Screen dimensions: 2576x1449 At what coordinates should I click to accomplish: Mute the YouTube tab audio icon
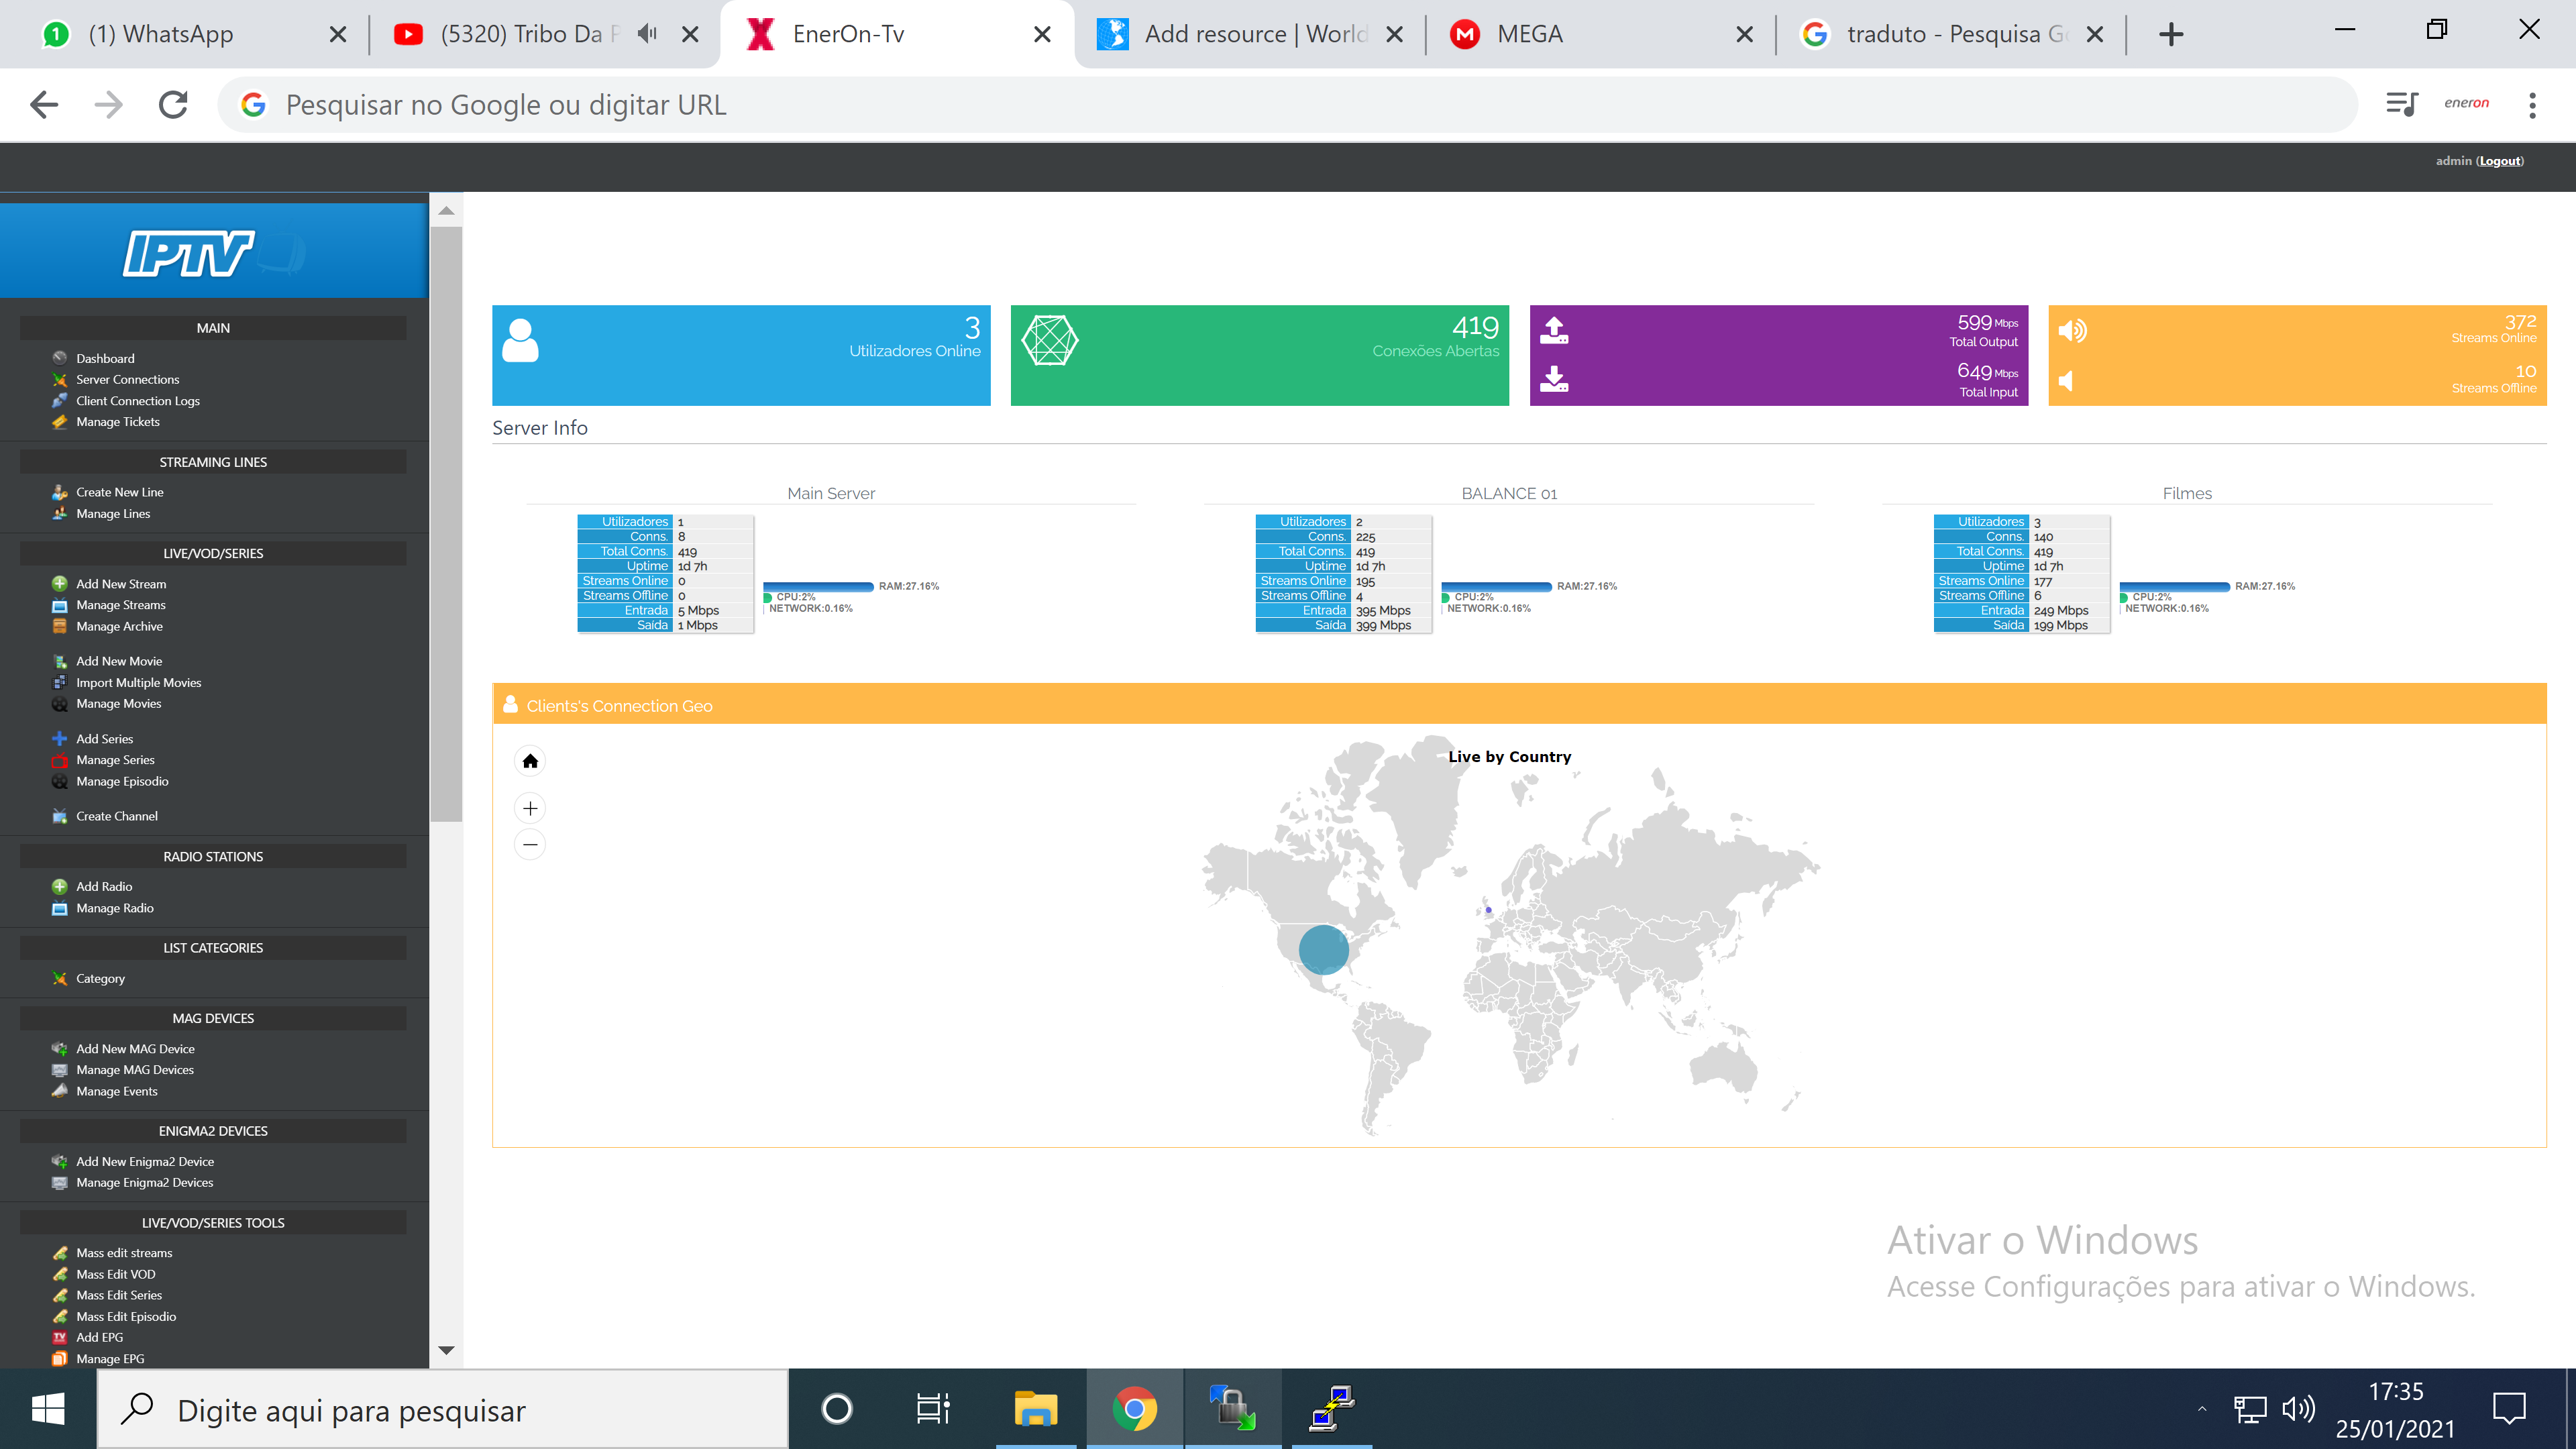click(647, 34)
